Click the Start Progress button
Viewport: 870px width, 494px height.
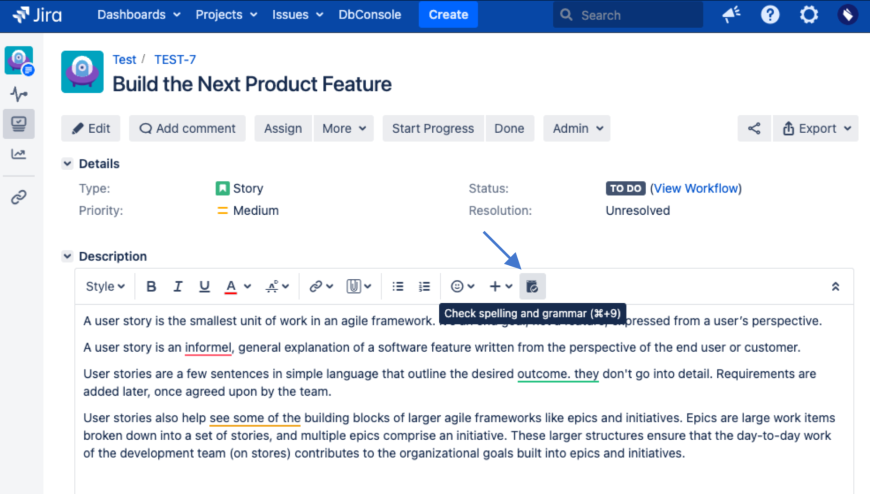coord(432,128)
